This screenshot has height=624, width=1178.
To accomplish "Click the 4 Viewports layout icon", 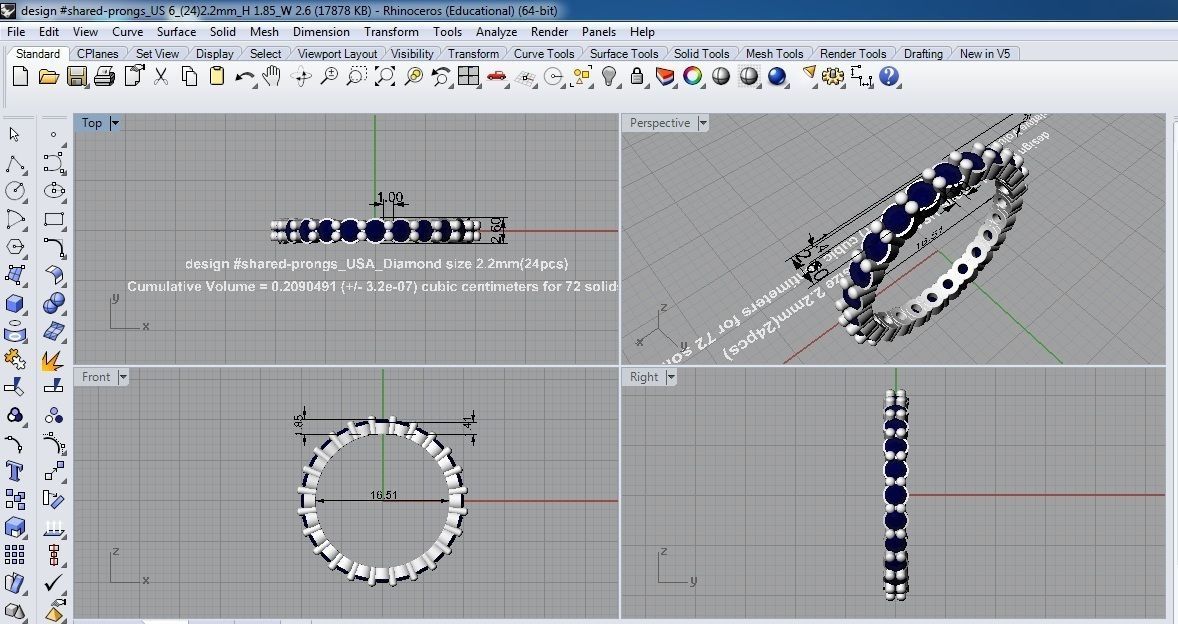I will pyautogui.click(x=469, y=76).
